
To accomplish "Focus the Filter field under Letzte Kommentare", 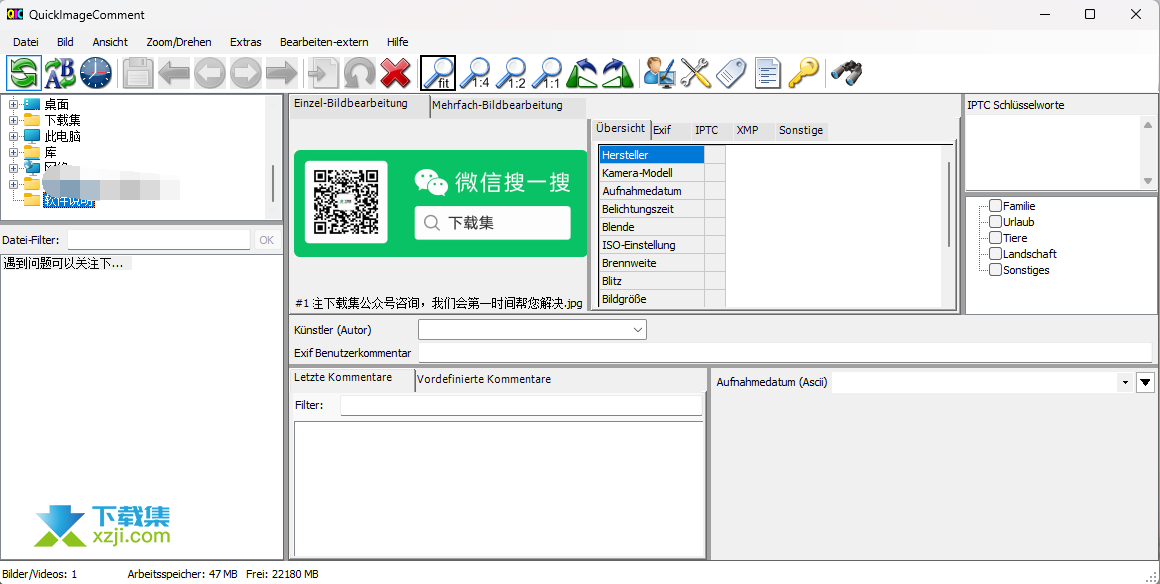I will pos(521,406).
